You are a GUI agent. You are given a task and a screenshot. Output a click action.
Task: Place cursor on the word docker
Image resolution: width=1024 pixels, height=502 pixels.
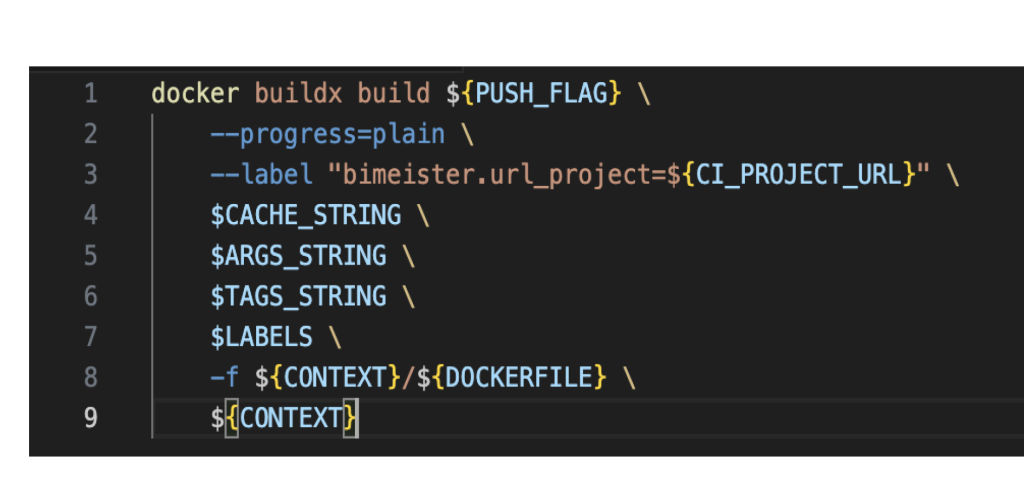(x=195, y=94)
